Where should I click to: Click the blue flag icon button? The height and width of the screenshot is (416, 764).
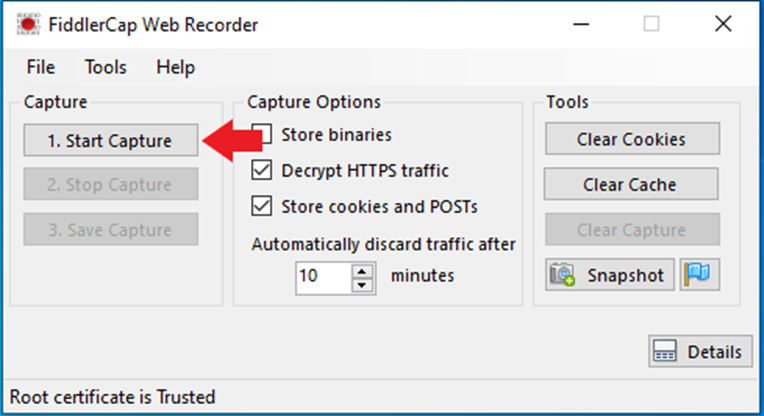pos(699,274)
